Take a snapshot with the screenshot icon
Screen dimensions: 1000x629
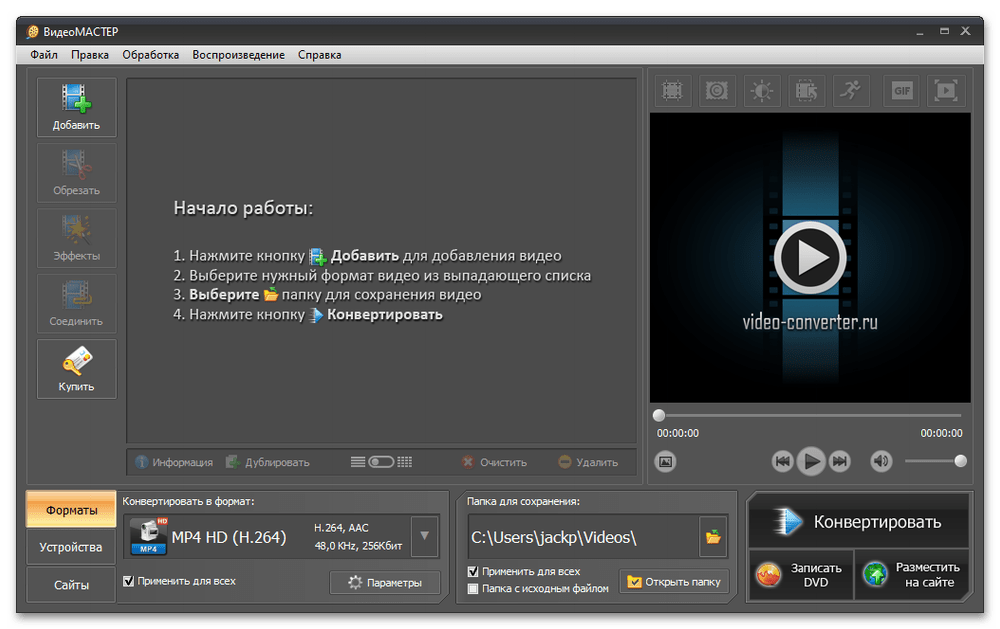(666, 461)
